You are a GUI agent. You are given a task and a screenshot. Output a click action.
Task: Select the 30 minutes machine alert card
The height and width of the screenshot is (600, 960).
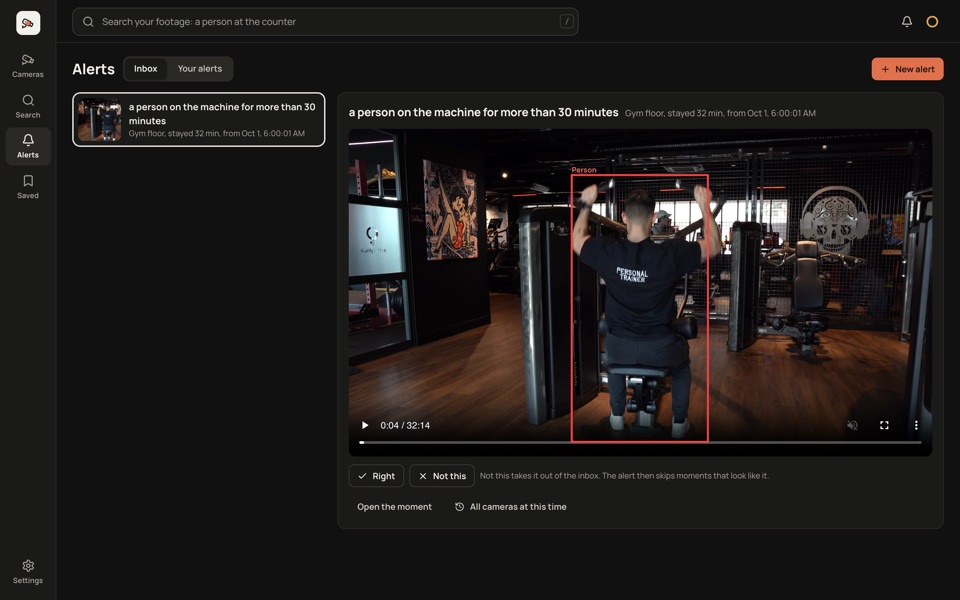[198, 119]
